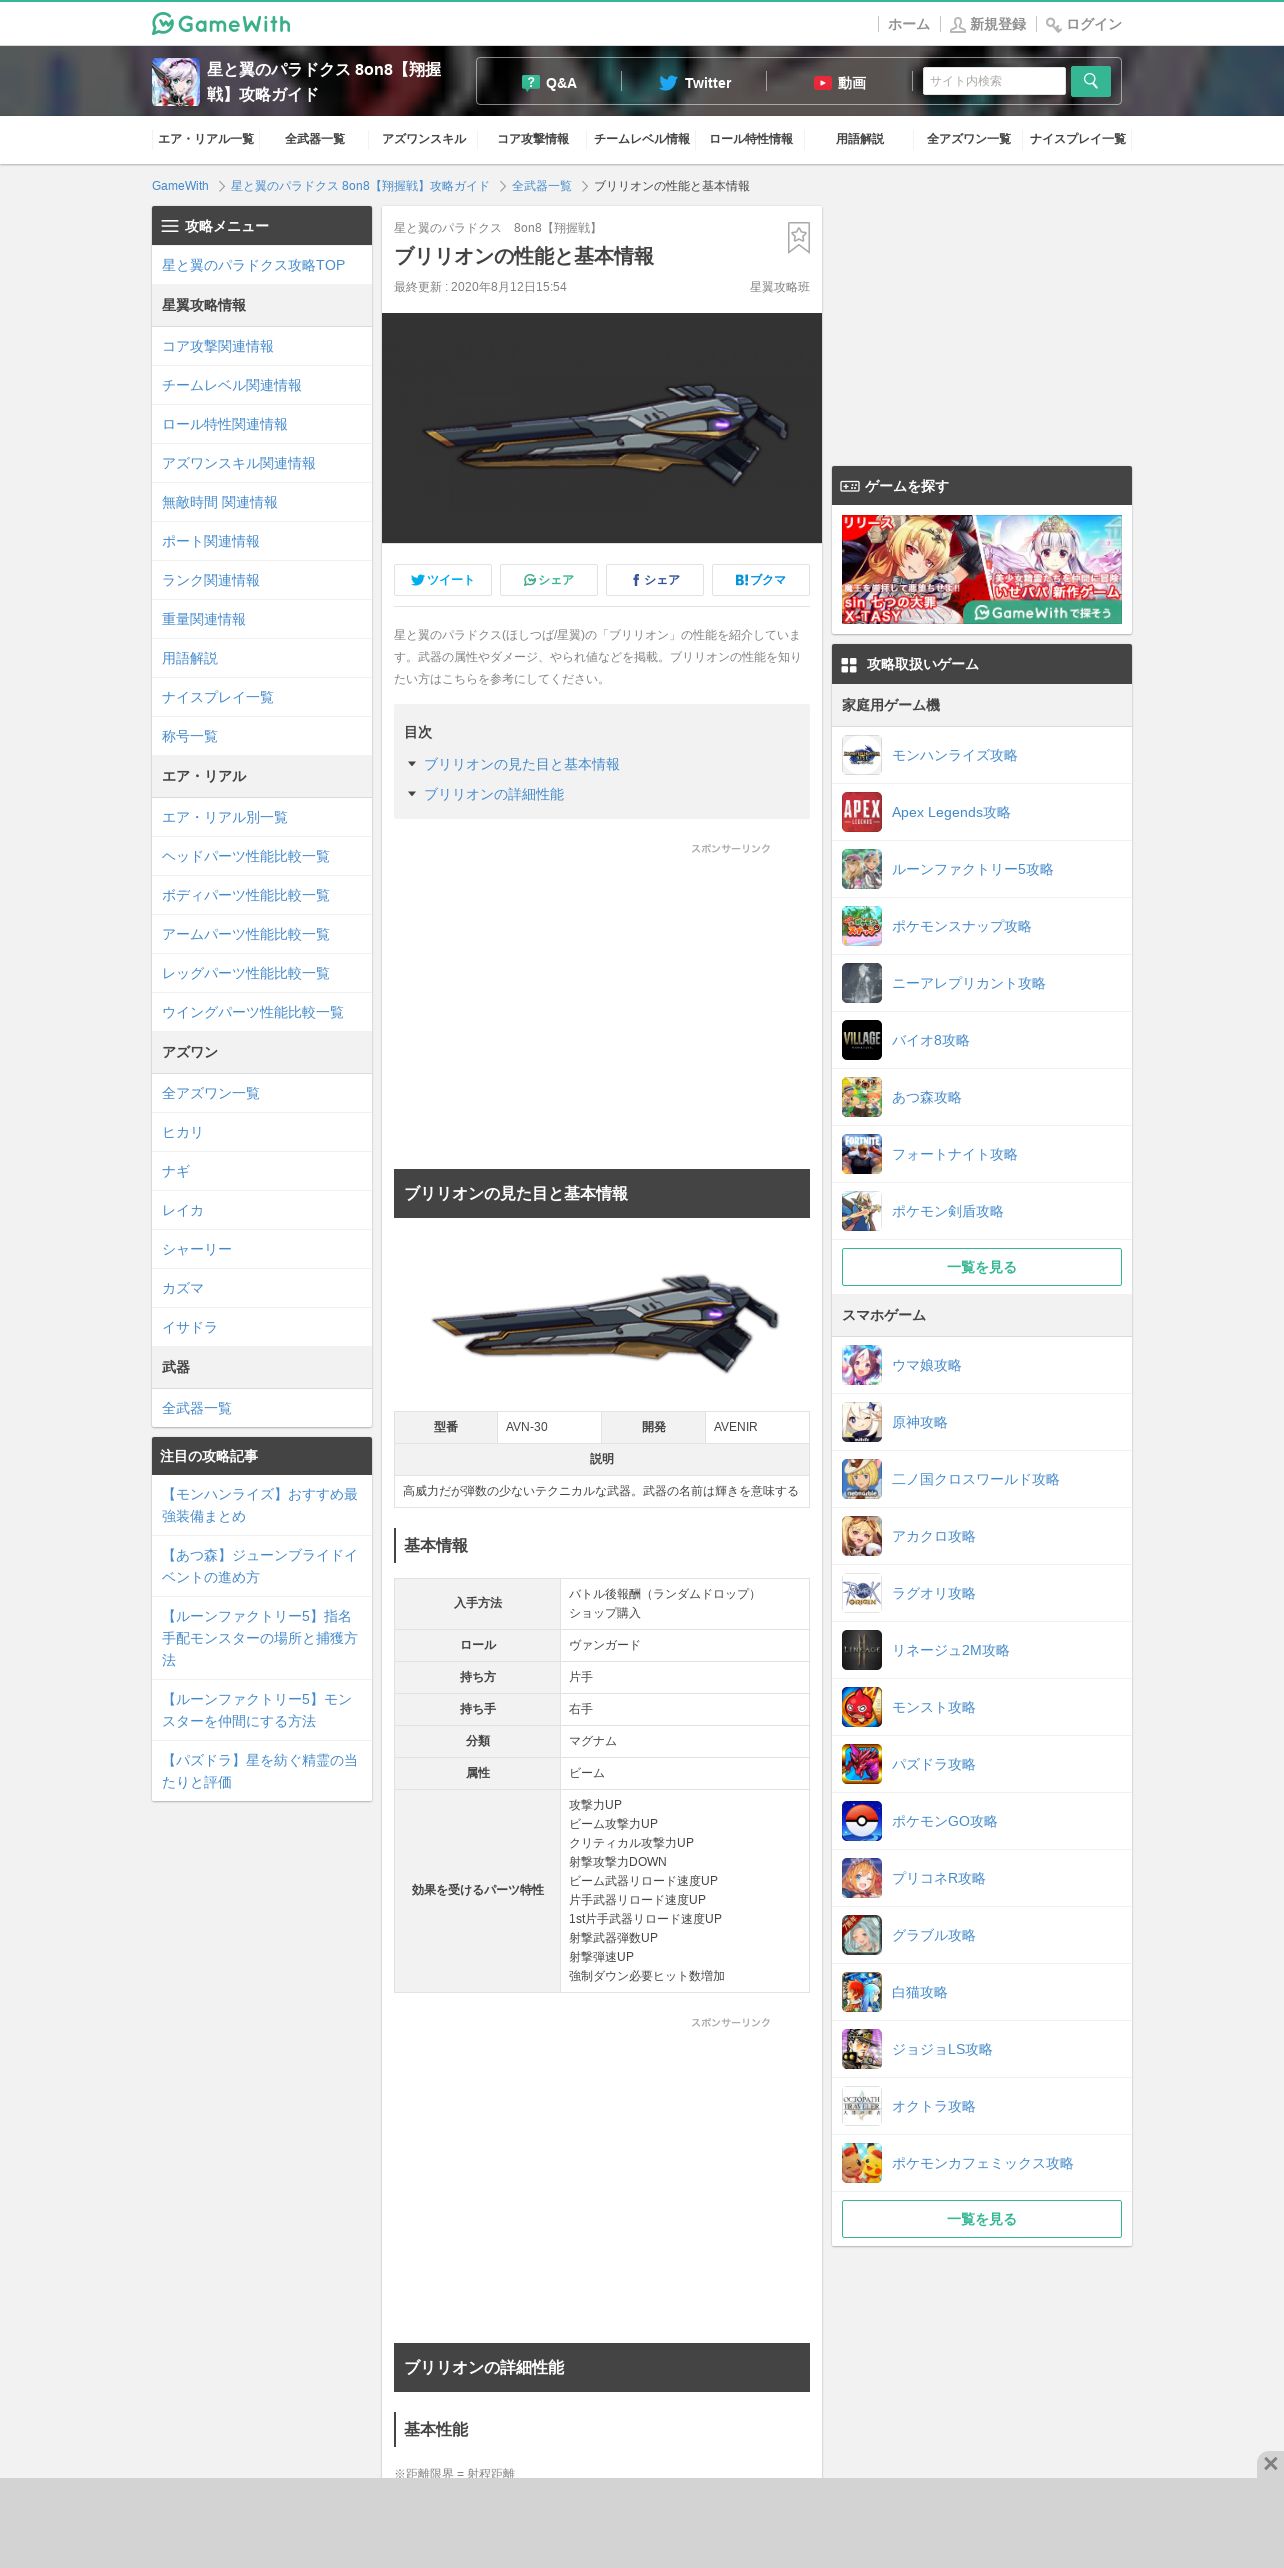Viewport: 1284px width, 2568px height.
Task: Open the ヒカリ sidebar link
Action: (183, 1132)
